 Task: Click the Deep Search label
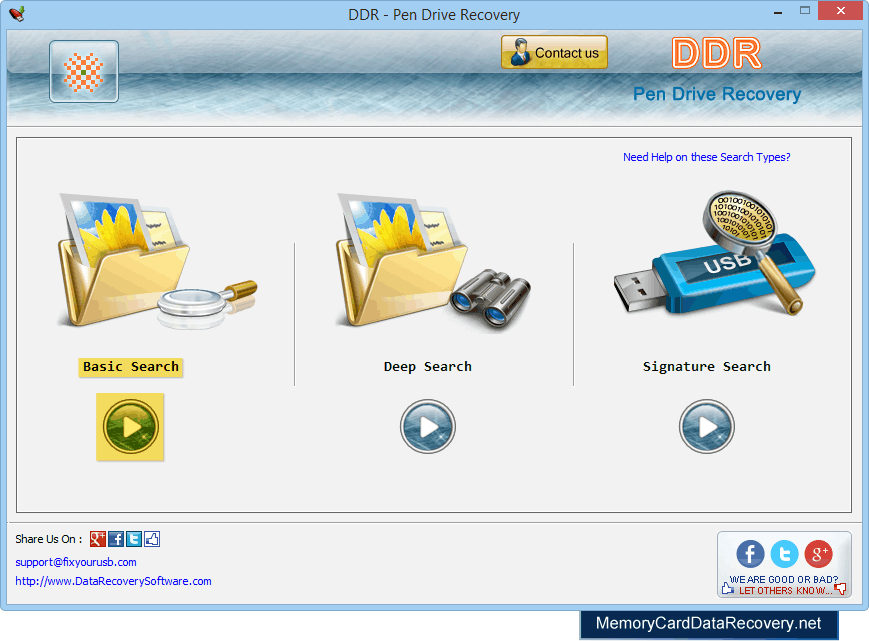428,367
